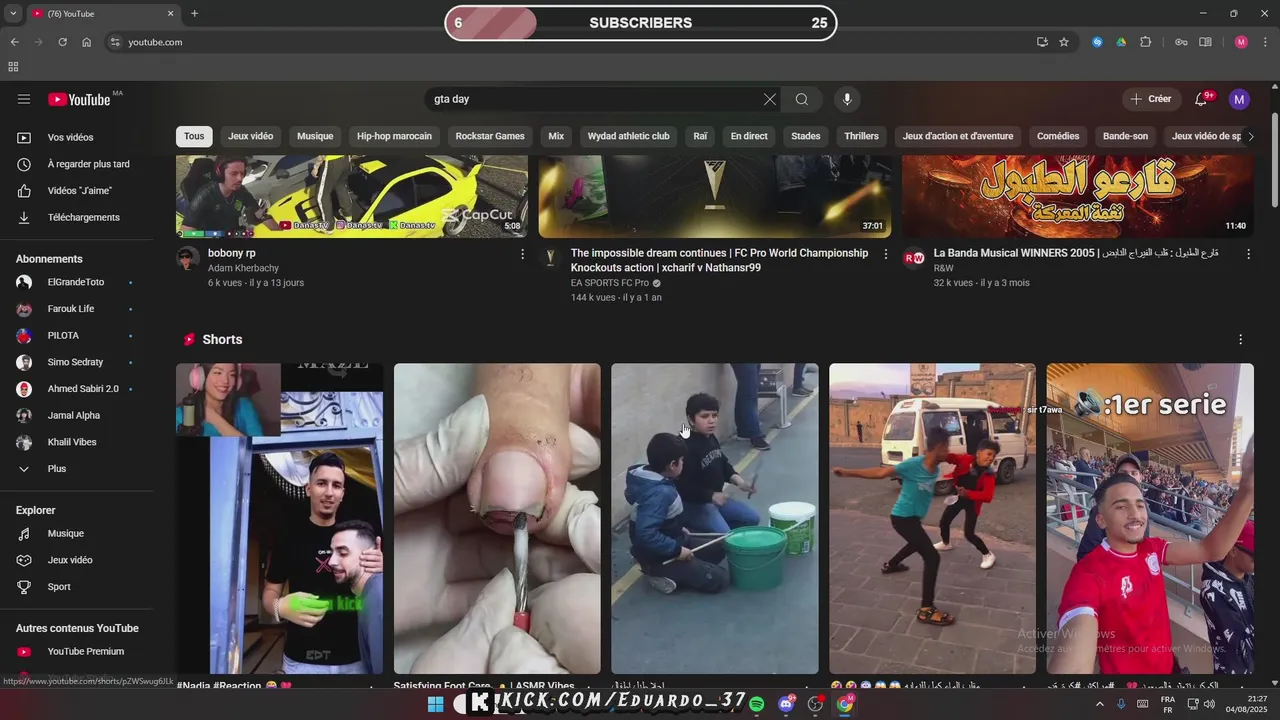Show hidden system tray icons chevron
Viewport: 1280px width, 720px height.
click(1101, 704)
